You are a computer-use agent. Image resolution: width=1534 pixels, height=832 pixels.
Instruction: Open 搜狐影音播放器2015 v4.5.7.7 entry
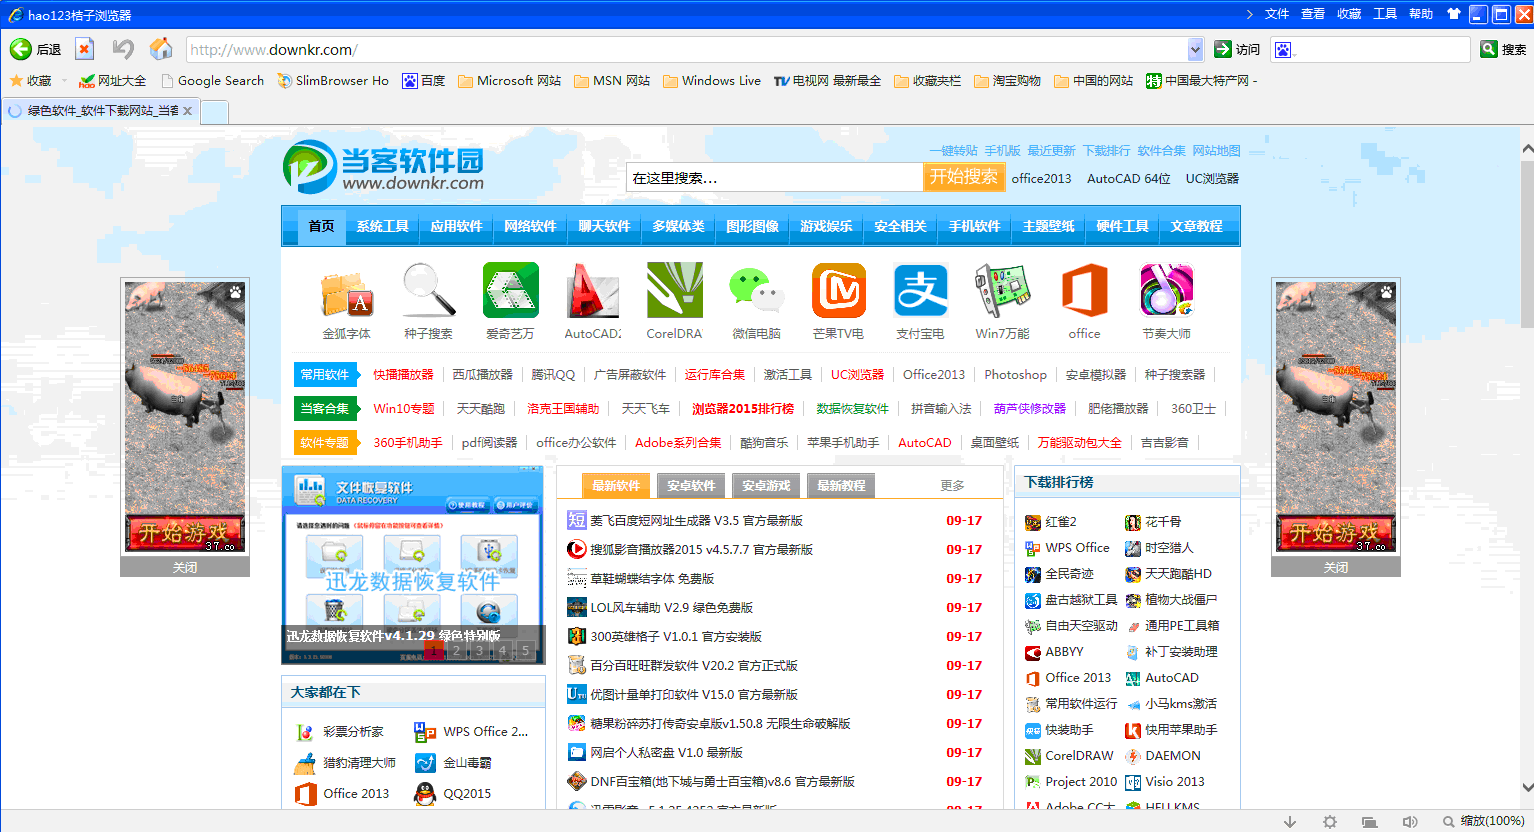pyautogui.click(x=701, y=550)
